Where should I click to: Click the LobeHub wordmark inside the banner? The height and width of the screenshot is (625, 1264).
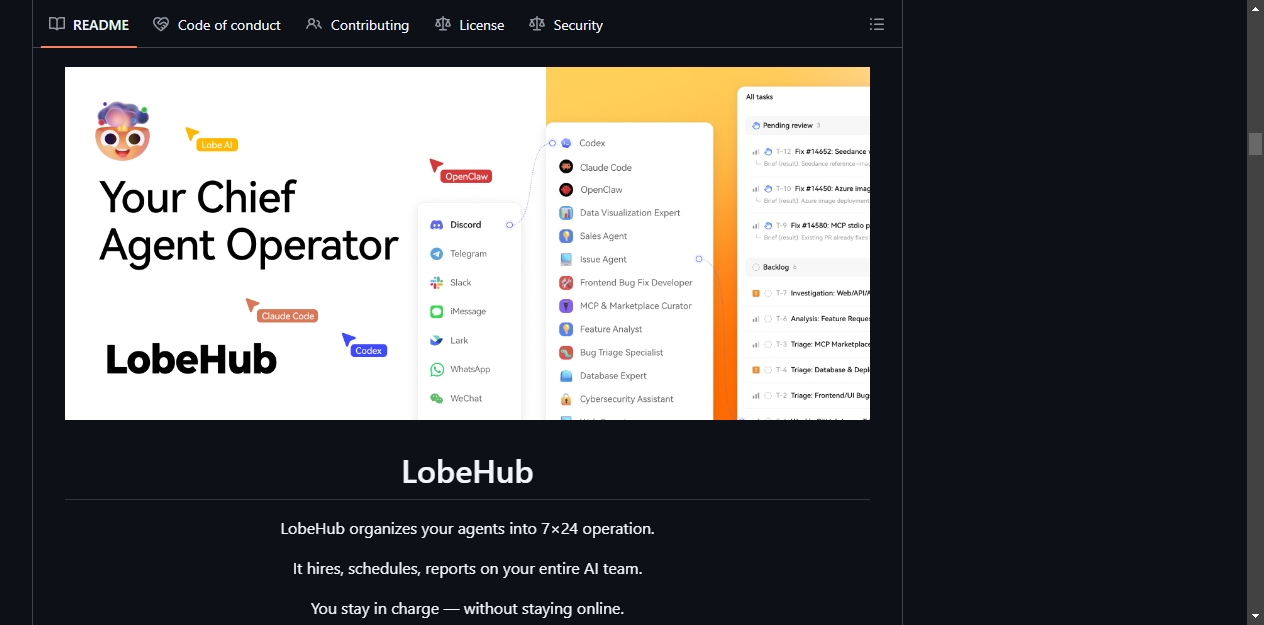[x=191, y=359]
